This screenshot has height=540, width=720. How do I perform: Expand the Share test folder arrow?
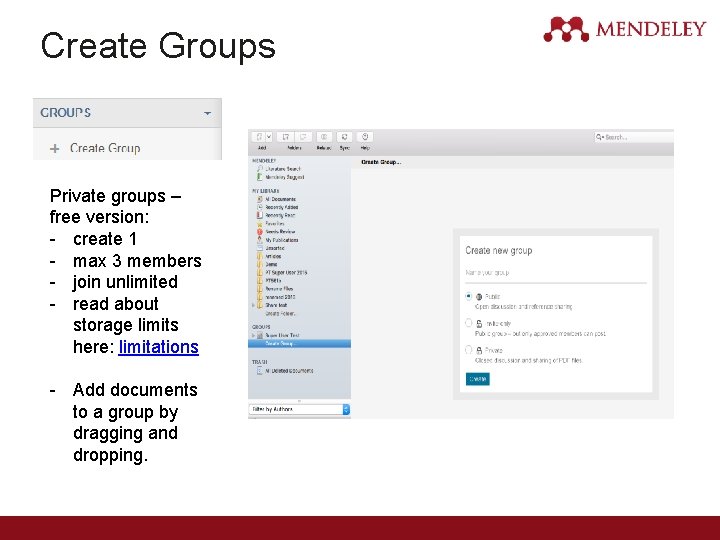click(253, 305)
